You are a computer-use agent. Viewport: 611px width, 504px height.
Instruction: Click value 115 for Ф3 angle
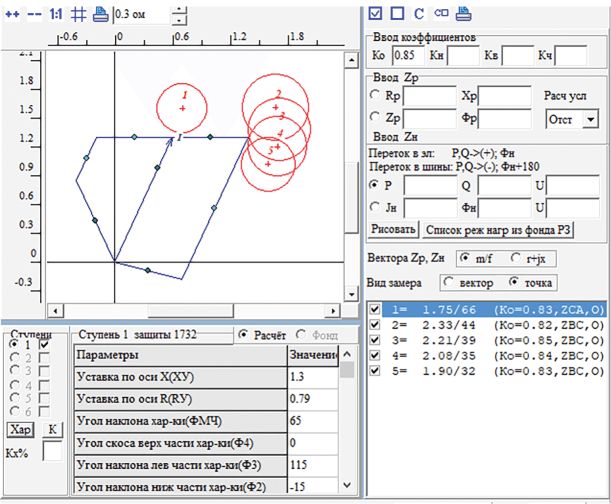pos(313,465)
